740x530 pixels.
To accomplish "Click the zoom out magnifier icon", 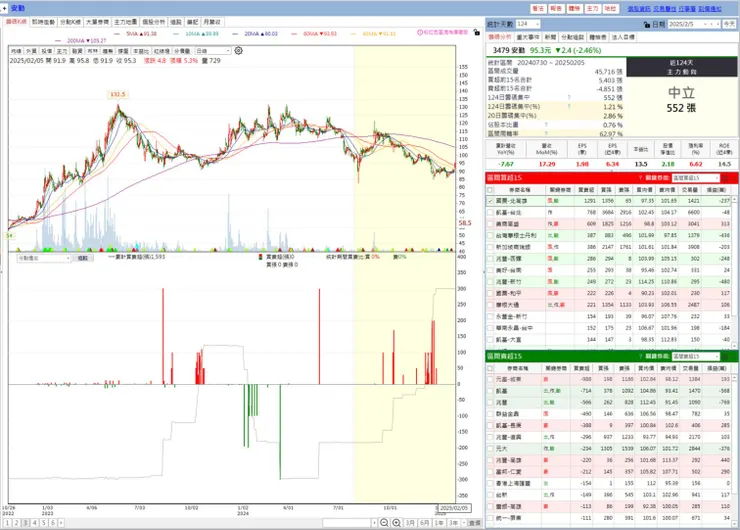I will pos(384,523).
